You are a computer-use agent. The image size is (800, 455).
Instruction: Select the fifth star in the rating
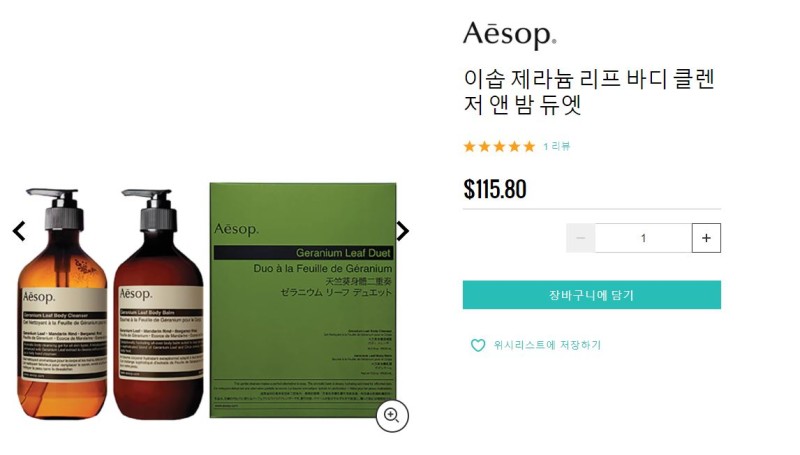pyautogui.click(x=530, y=147)
